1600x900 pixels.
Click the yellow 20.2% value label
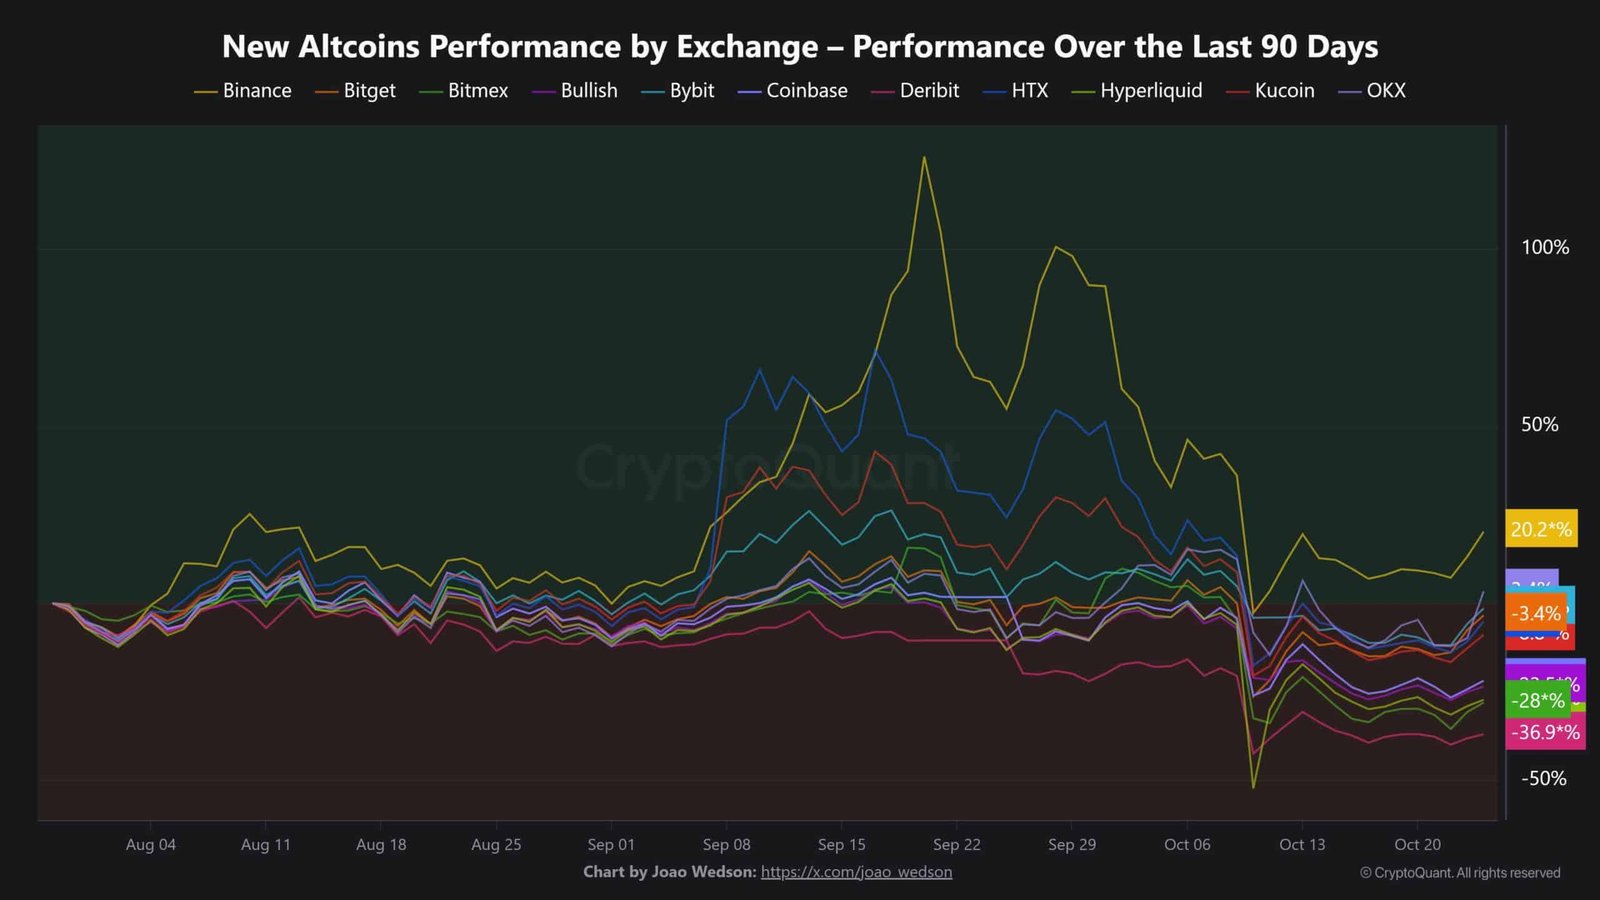point(1541,529)
